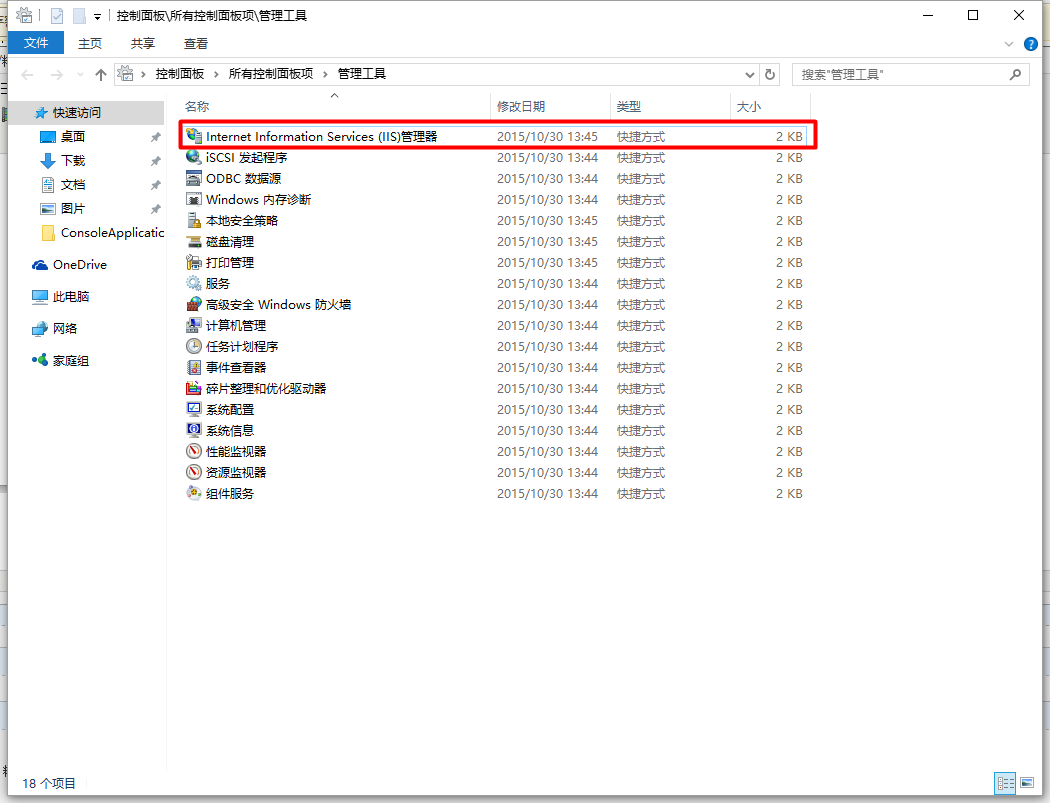Viewport: 1050px width, 803px height.
Task: Open Explorer help with the question mark
Action: pos(1030,43)
